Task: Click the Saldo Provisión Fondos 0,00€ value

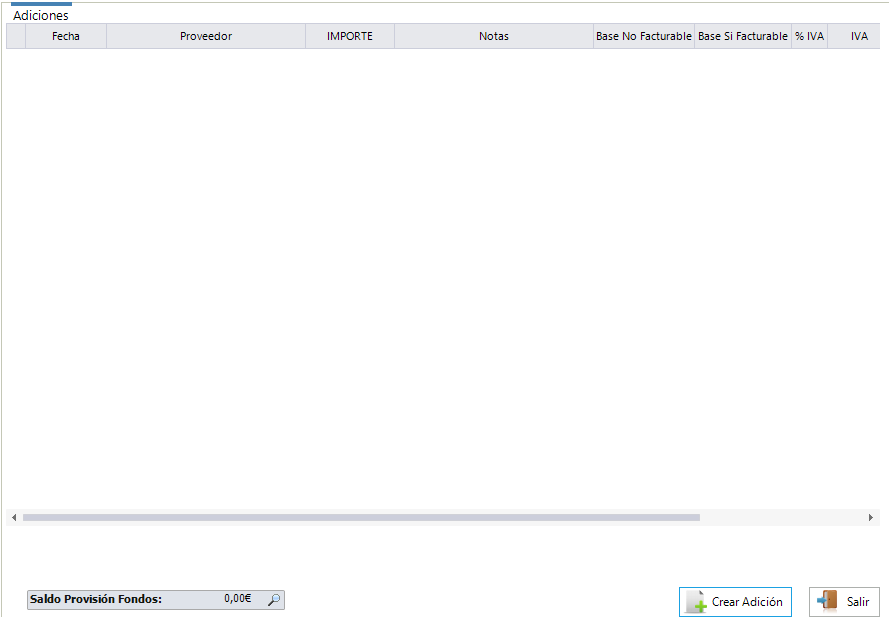Action: click(238, 598)
